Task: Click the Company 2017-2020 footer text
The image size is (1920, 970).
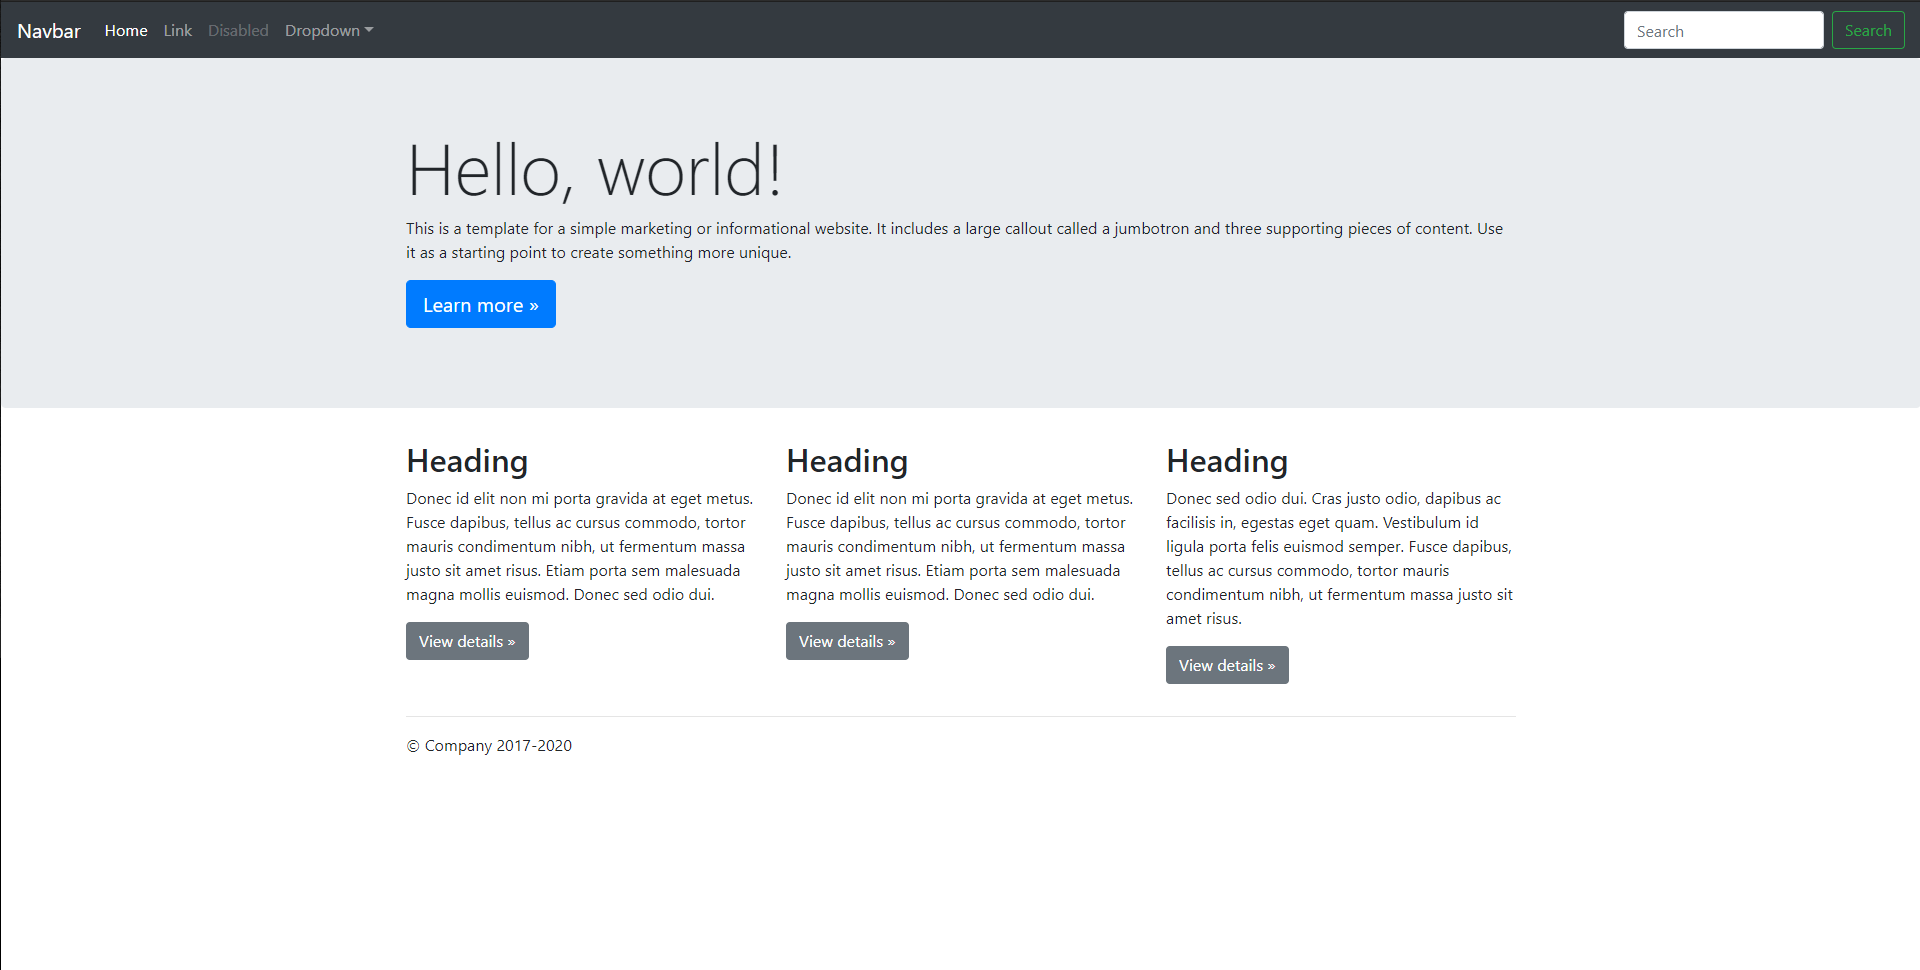Action: [488, 745]
